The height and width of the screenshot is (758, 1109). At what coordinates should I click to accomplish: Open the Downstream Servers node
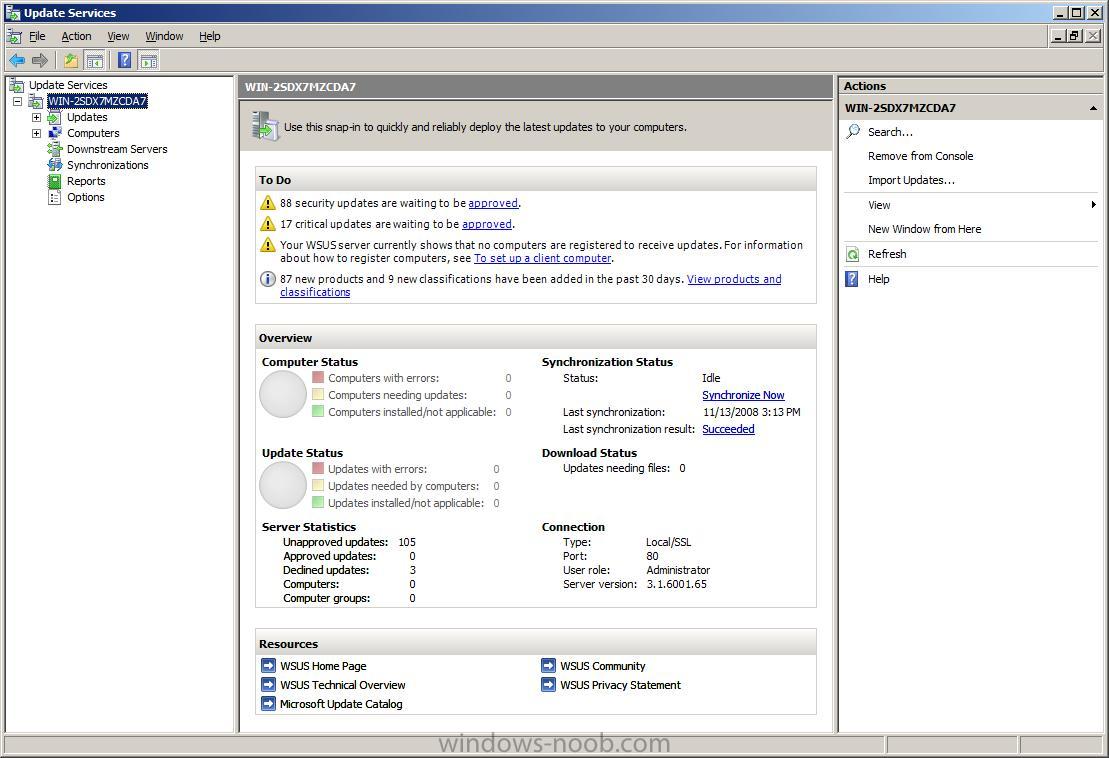click(x=117, y=149)
